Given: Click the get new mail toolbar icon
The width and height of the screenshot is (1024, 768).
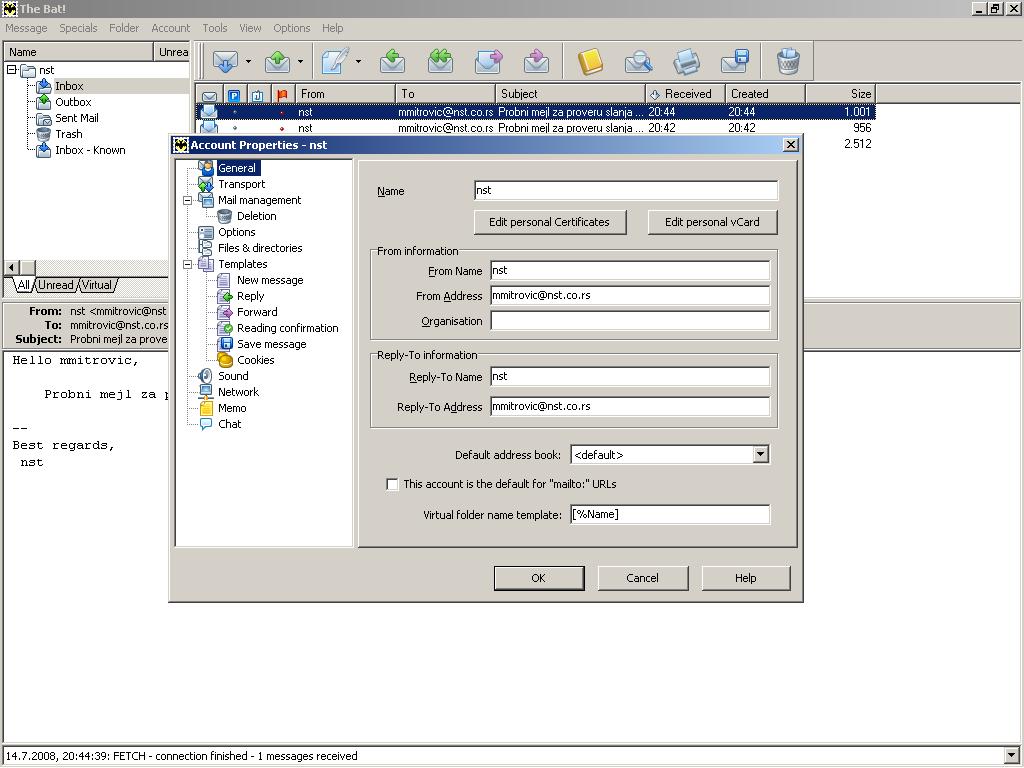Looking at the screenshot, I should [x=224, y=62].
